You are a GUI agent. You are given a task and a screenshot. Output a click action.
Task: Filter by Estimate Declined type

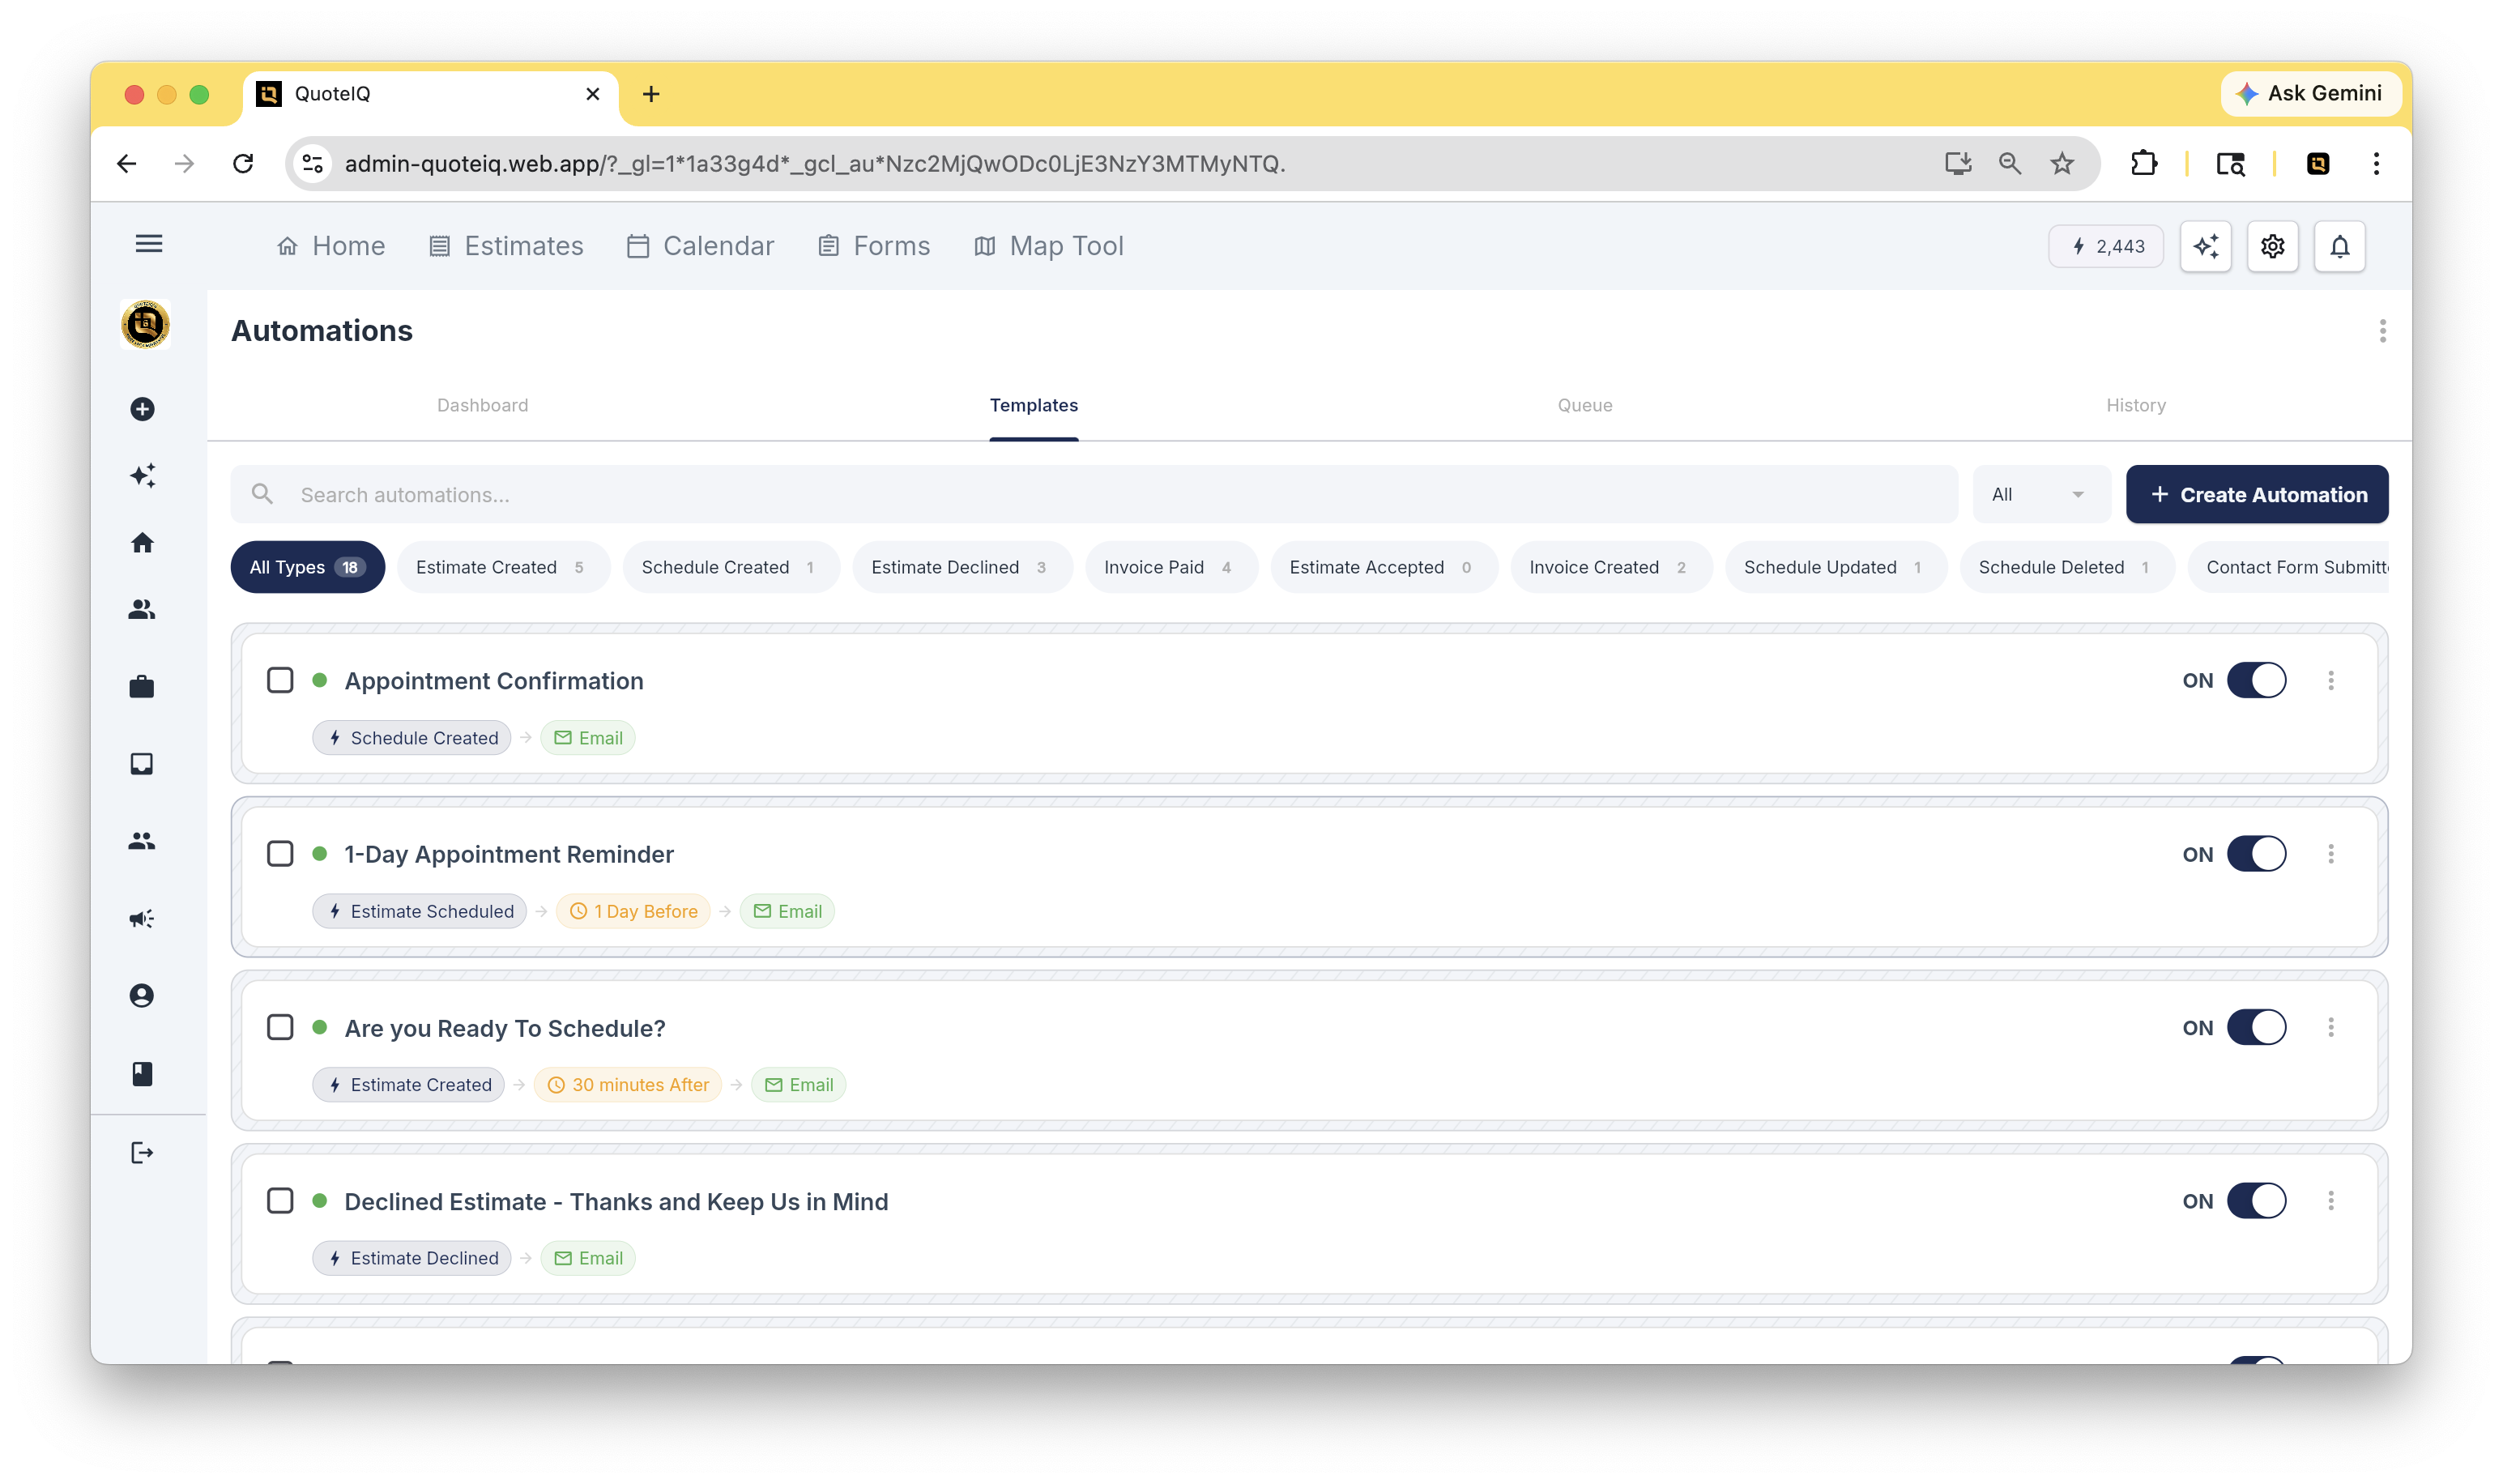[x=961, y=567]
